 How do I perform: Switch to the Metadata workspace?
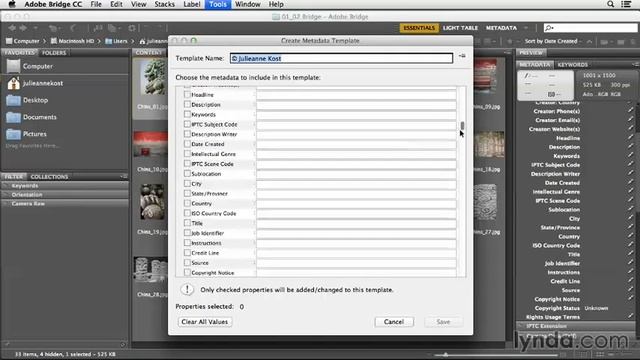501,28
